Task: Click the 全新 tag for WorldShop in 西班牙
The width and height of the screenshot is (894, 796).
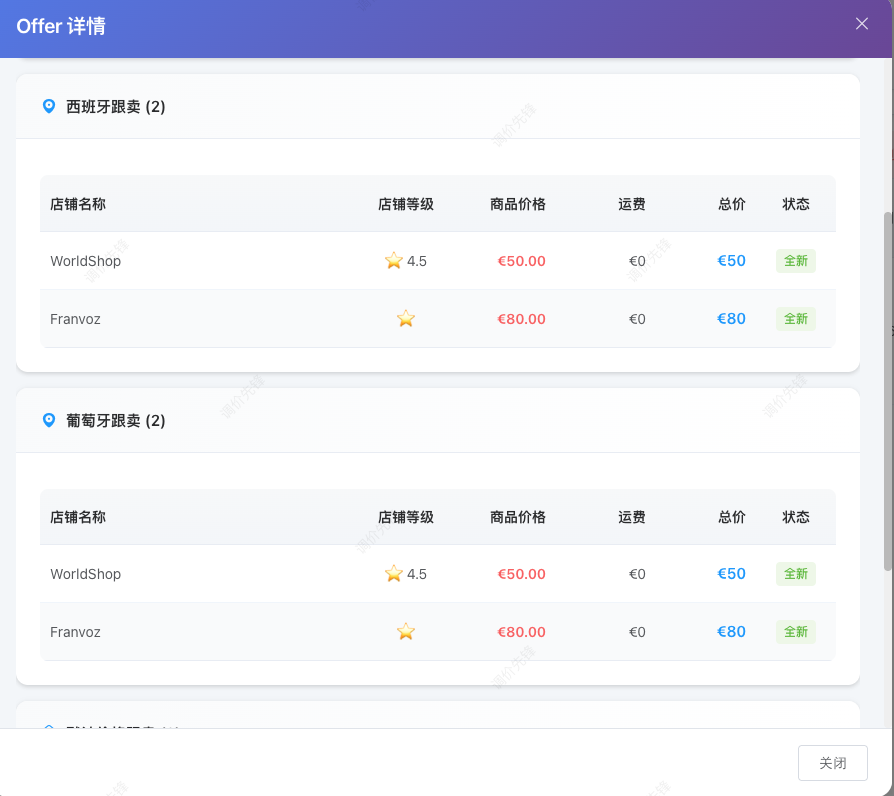Action: click(796, 261)
